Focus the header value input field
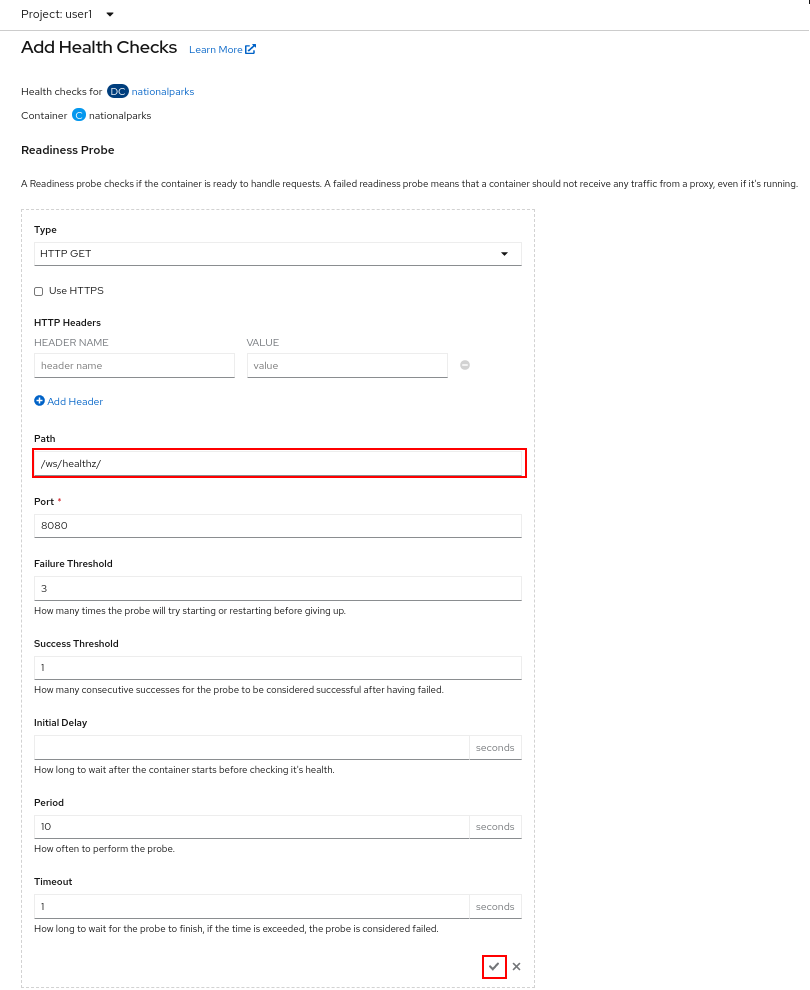The image size is (810, 990). (x=346, y=366)
